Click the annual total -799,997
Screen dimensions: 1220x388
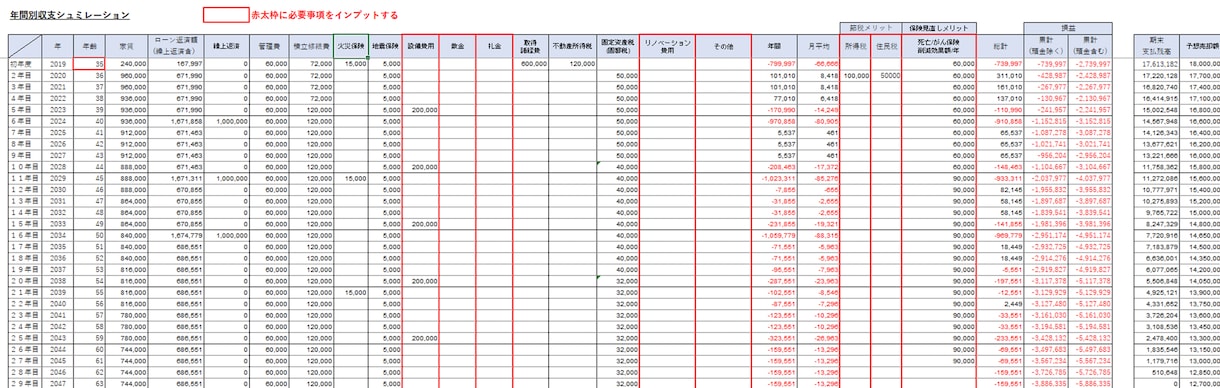(x=773, y=63)
